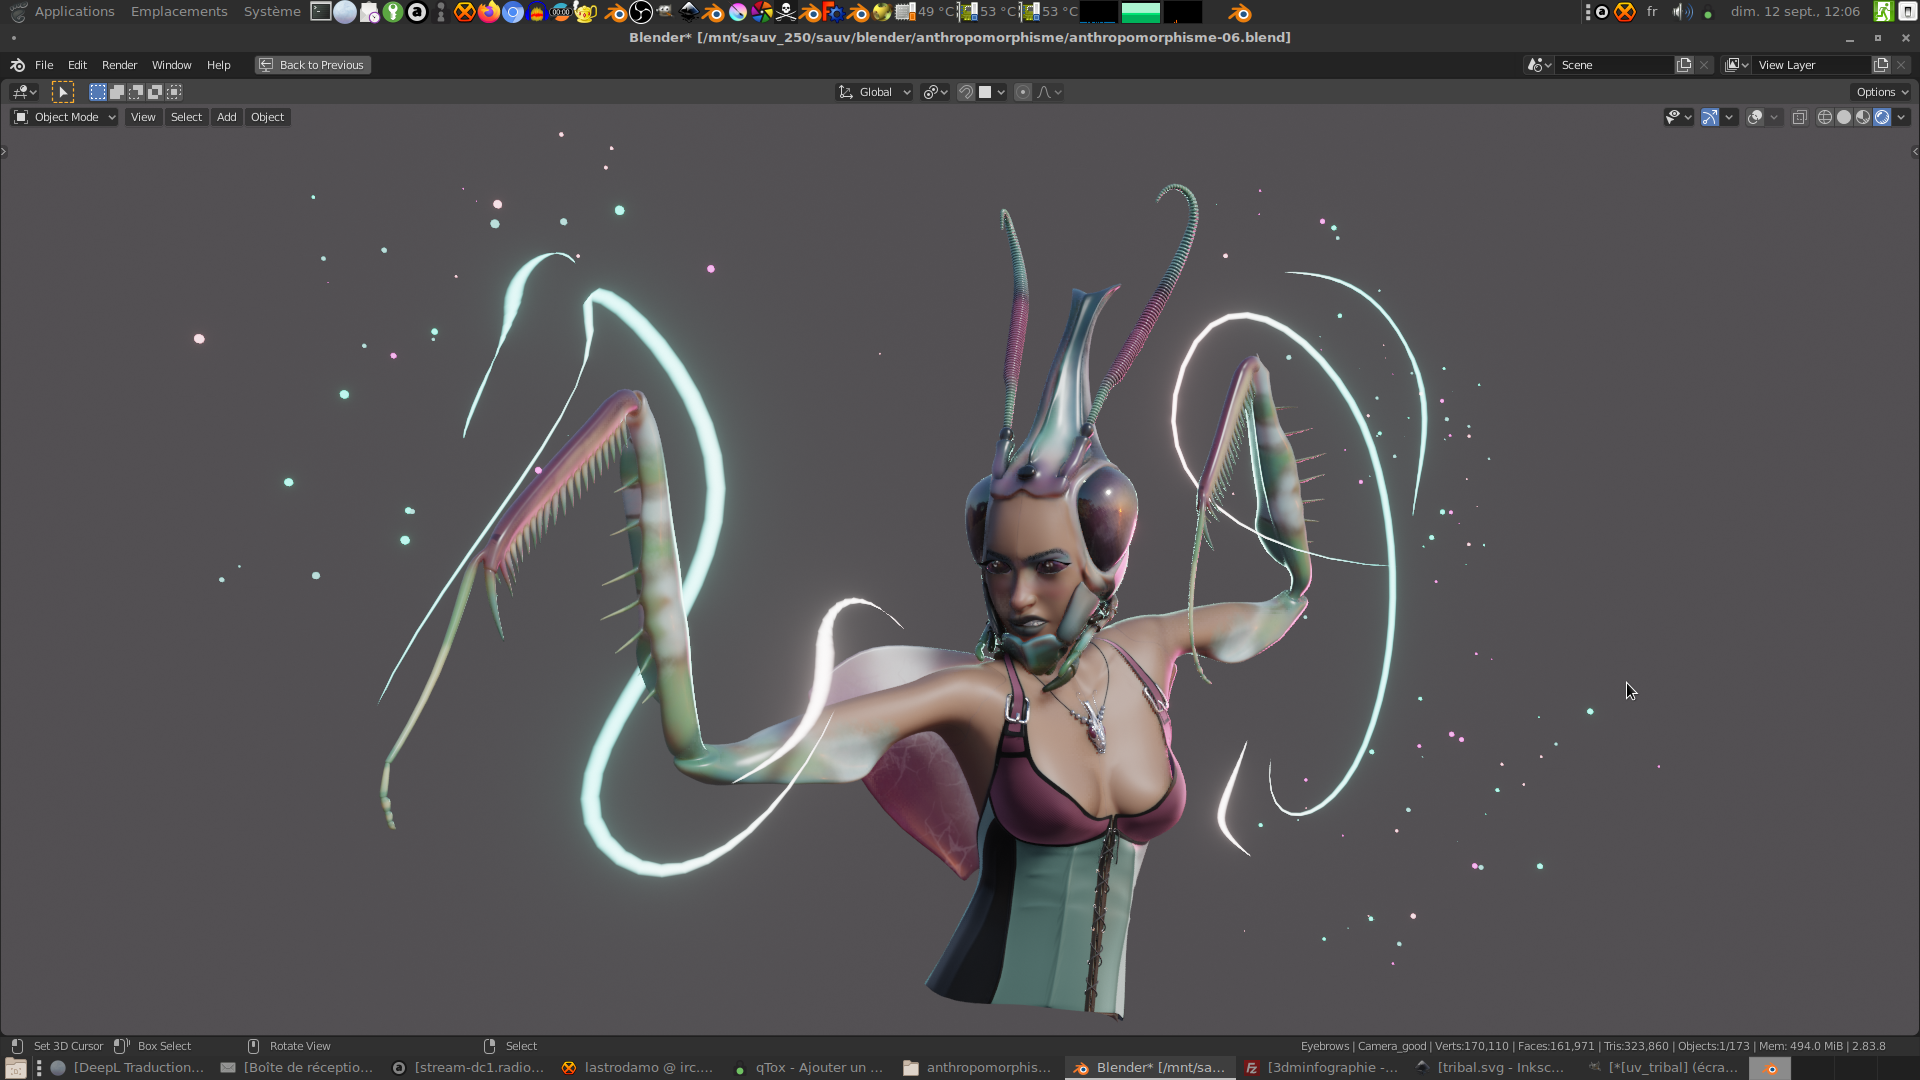Screen dimensions: 1920x1080
Task: Open the Options dropdown
Action: [x=1881, y=92]
